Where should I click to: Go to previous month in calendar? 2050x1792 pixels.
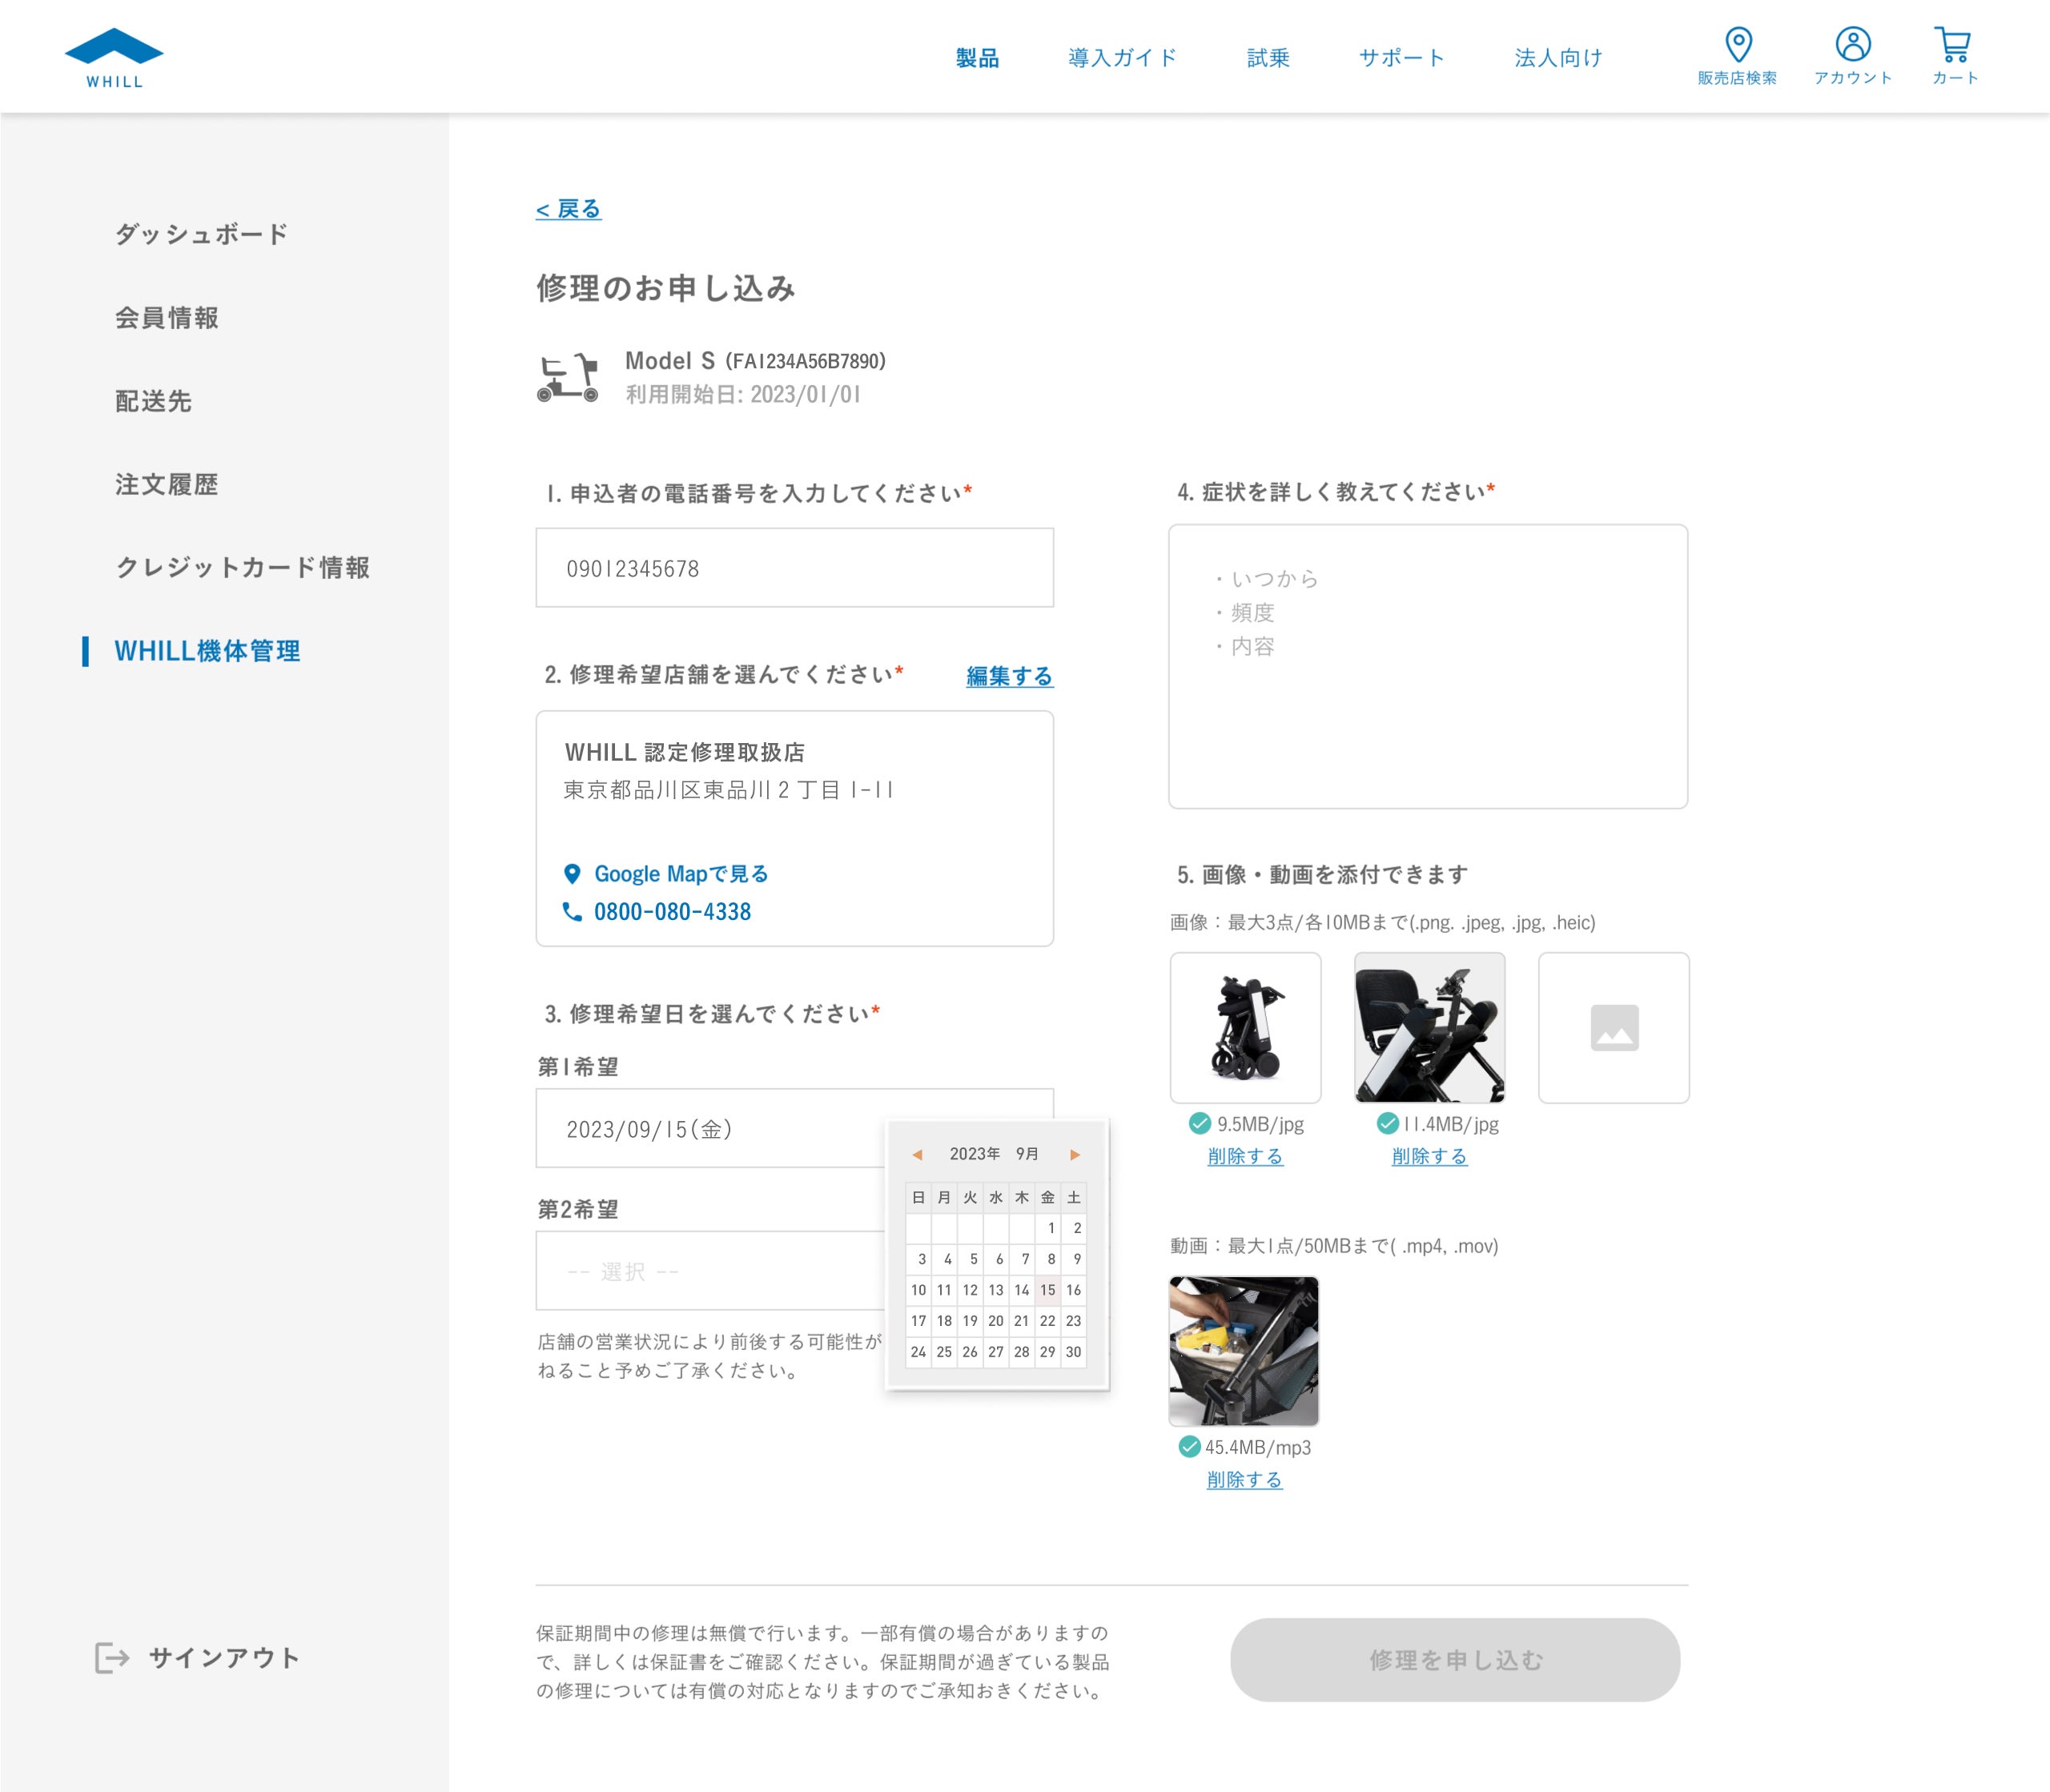[917, 1155]
